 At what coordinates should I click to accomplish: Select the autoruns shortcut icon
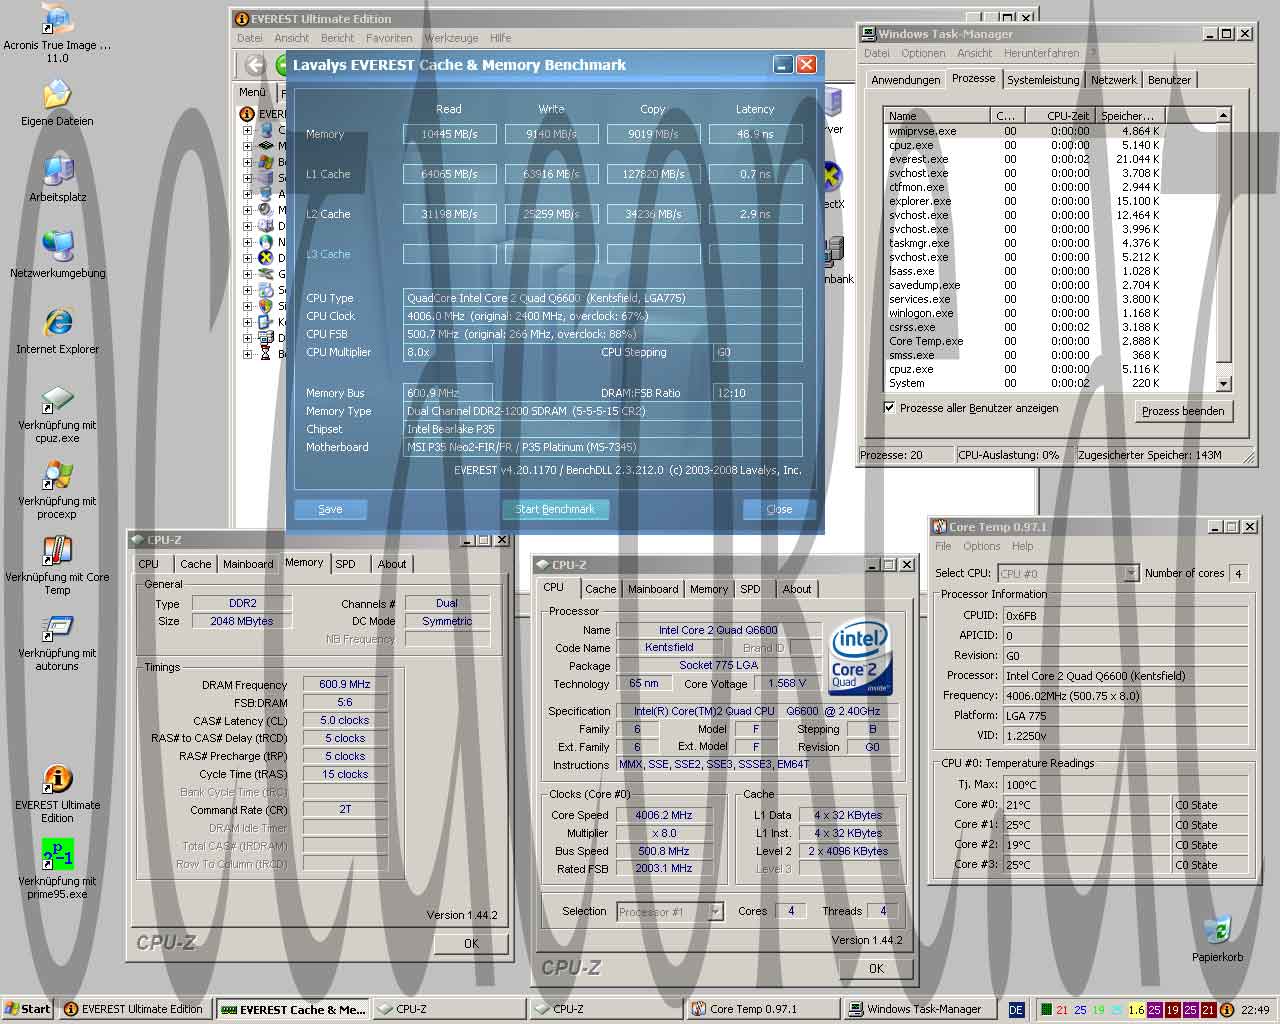tap(57, 628)
